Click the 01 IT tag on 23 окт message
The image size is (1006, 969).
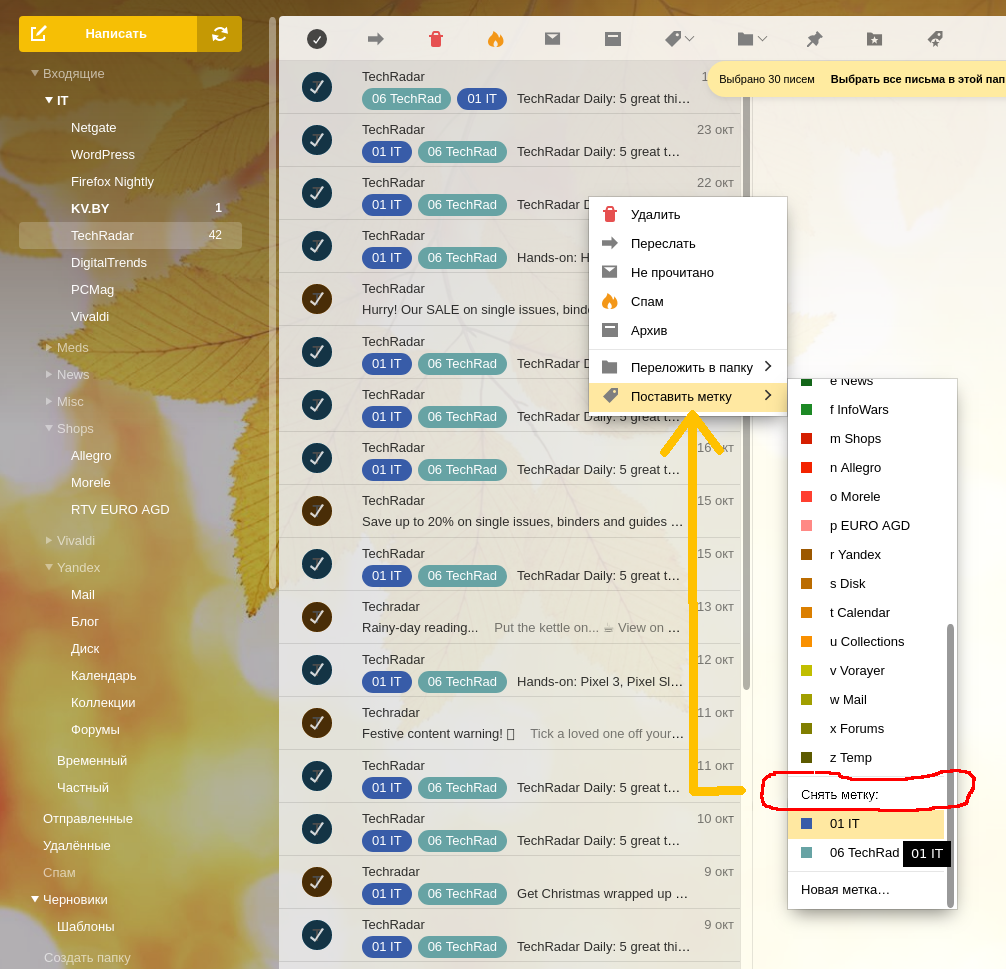point(386,152)
